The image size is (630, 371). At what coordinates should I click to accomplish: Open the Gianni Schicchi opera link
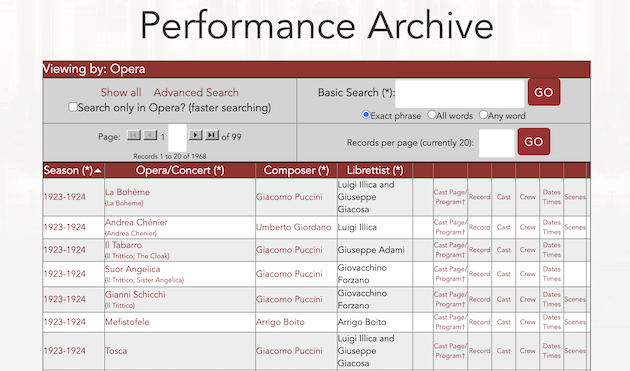(x=135, y=294)
